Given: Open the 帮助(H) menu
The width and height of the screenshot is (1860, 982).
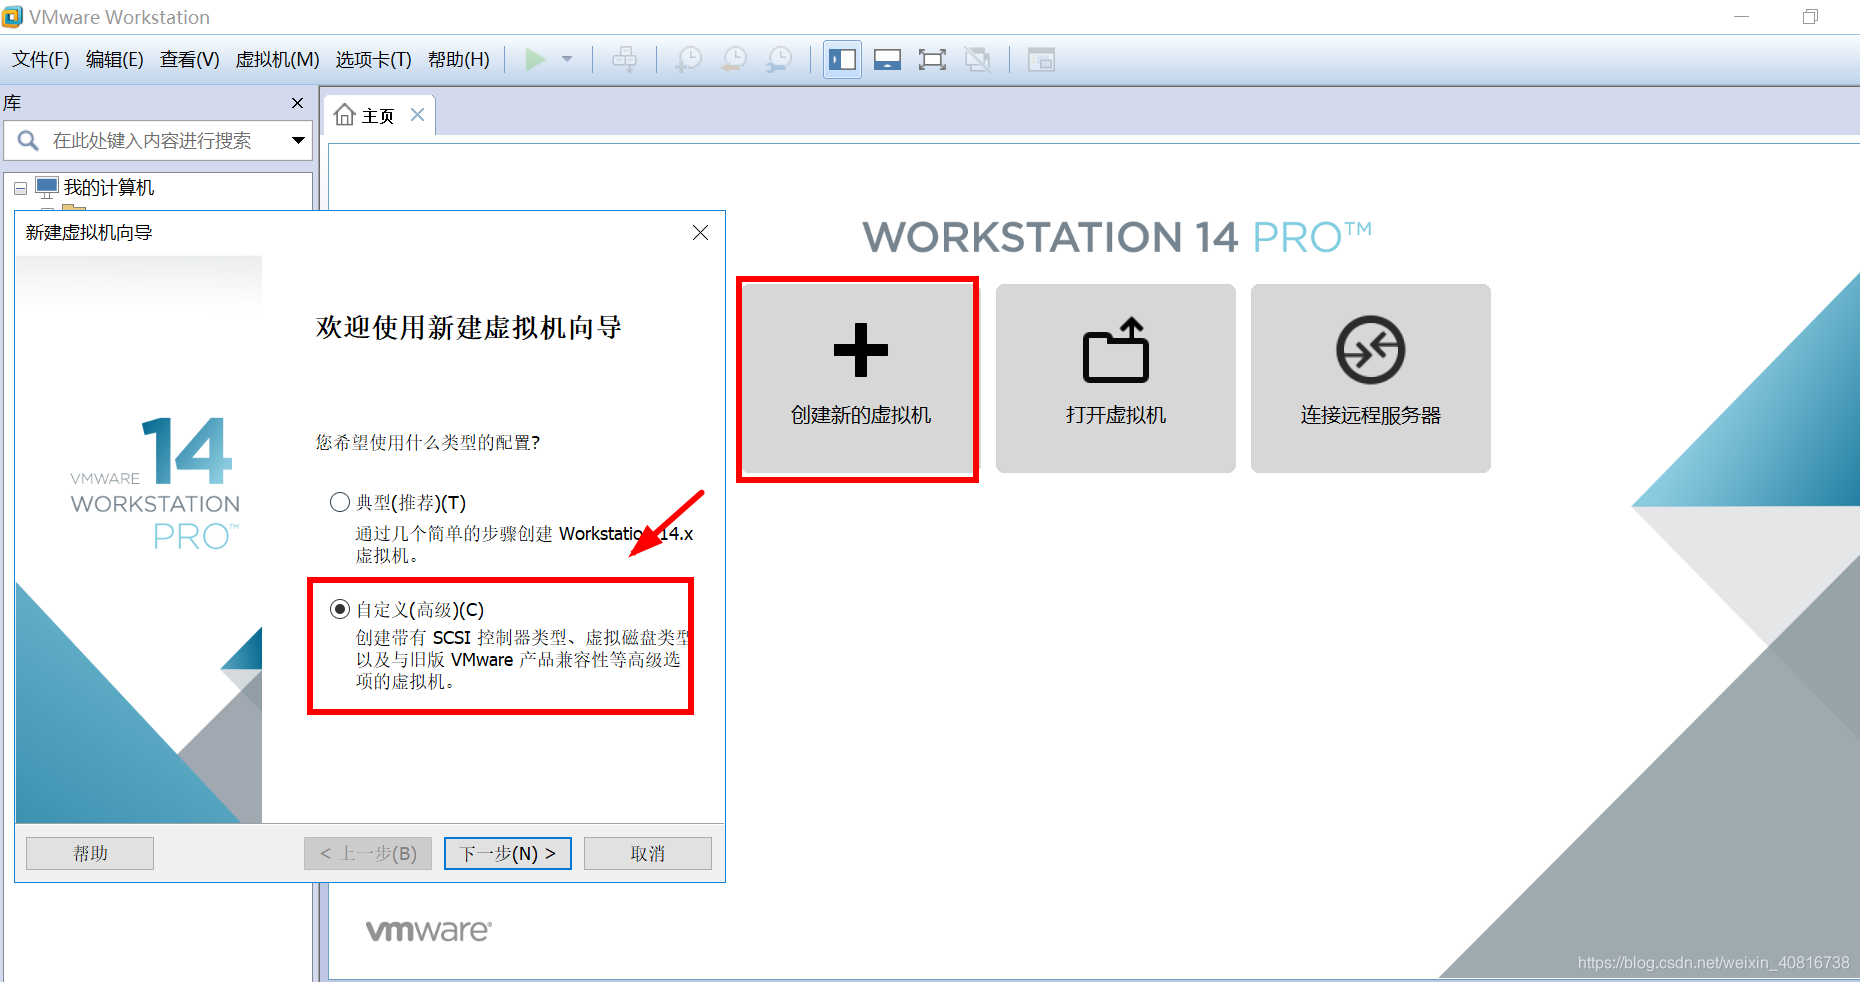Looking at the screenshot, I should [459, 60].
